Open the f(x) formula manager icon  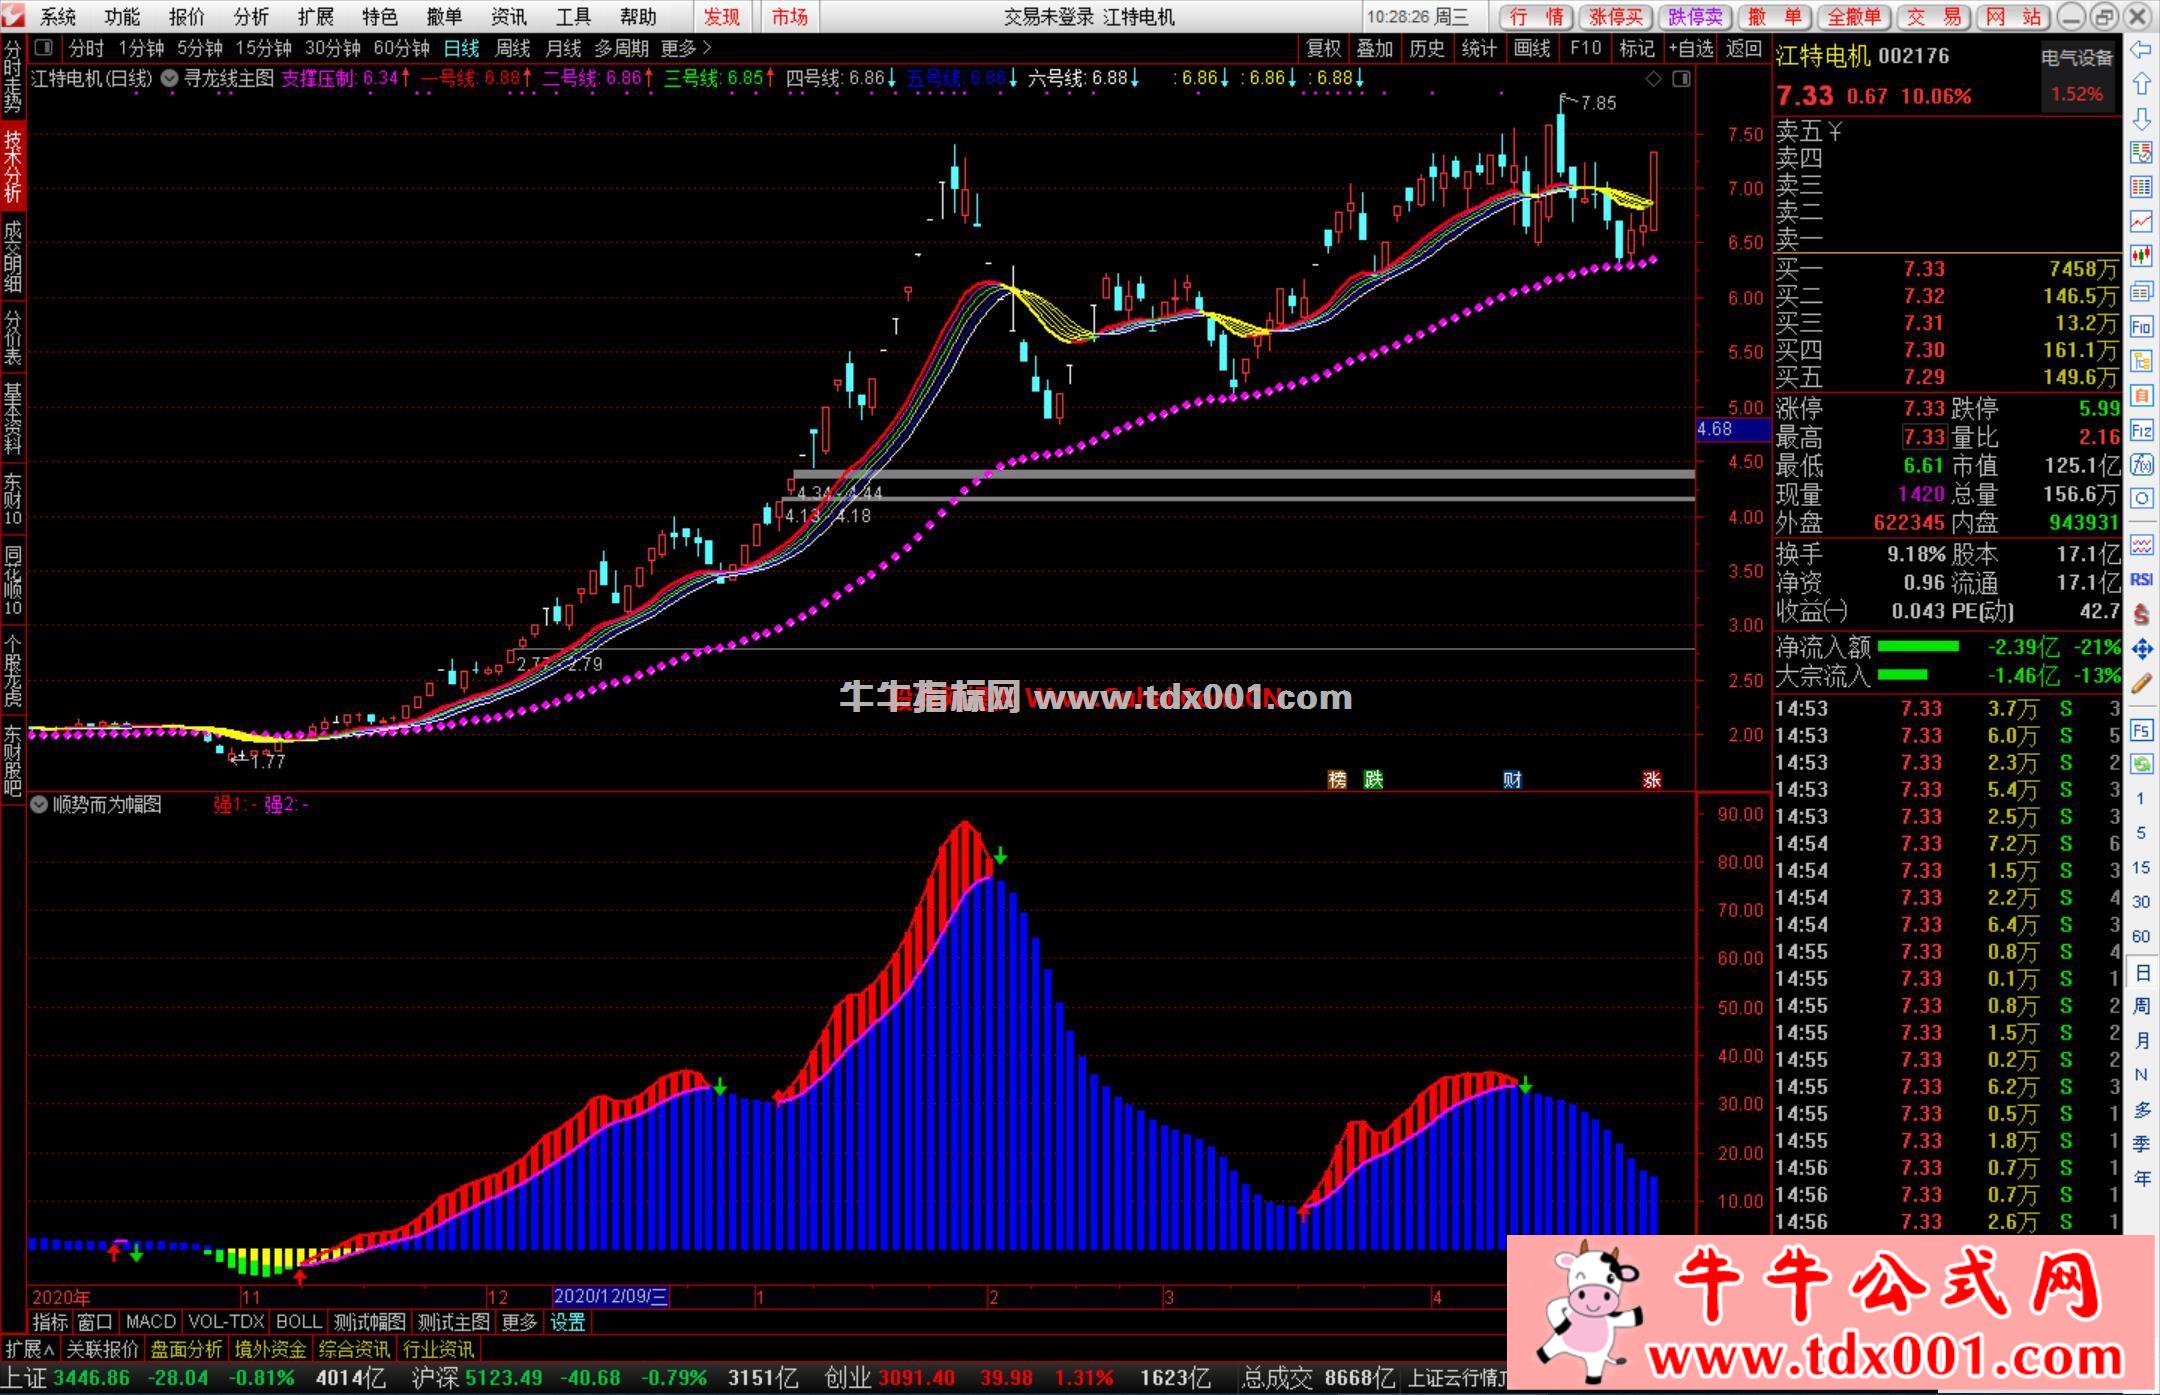point(2141,465)
